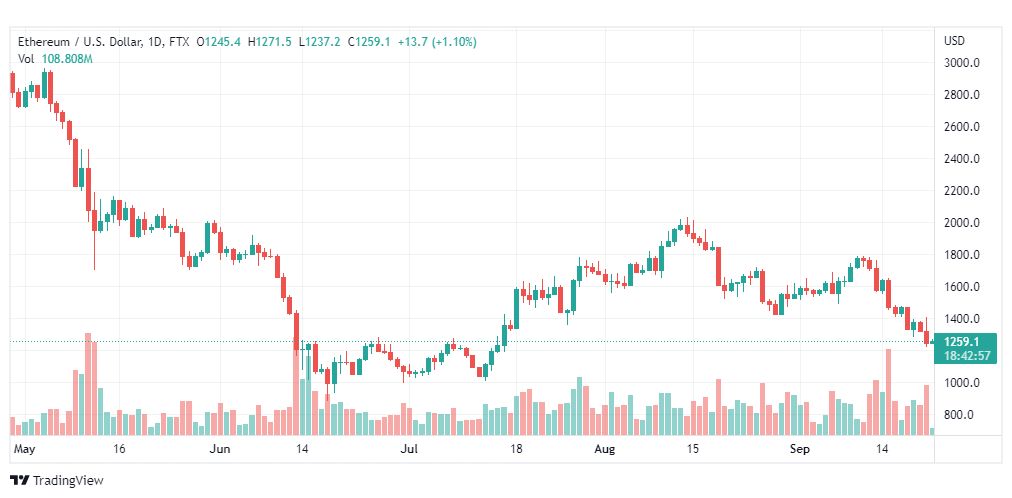Click the Ethereum / U.S. Dollar symbol title
Viewport: 1012px width, 498px height.
click(x=79, y=43)
